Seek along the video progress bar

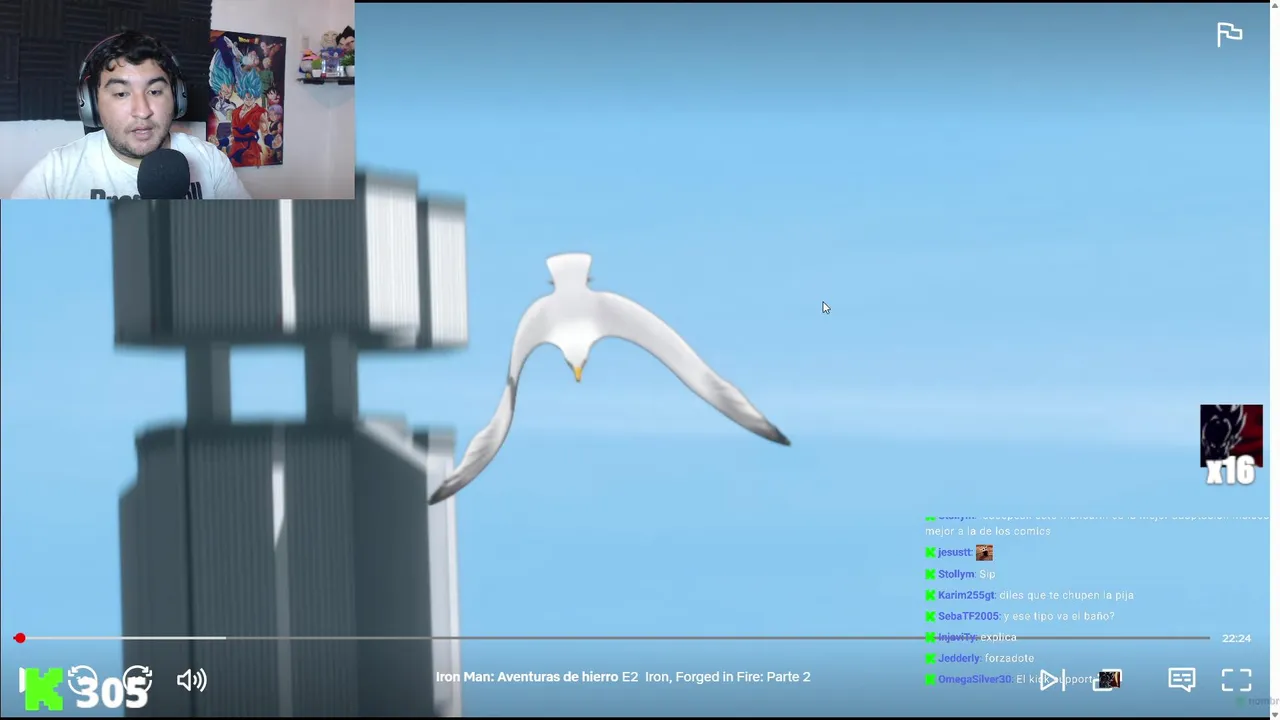(x=614, y=638)
